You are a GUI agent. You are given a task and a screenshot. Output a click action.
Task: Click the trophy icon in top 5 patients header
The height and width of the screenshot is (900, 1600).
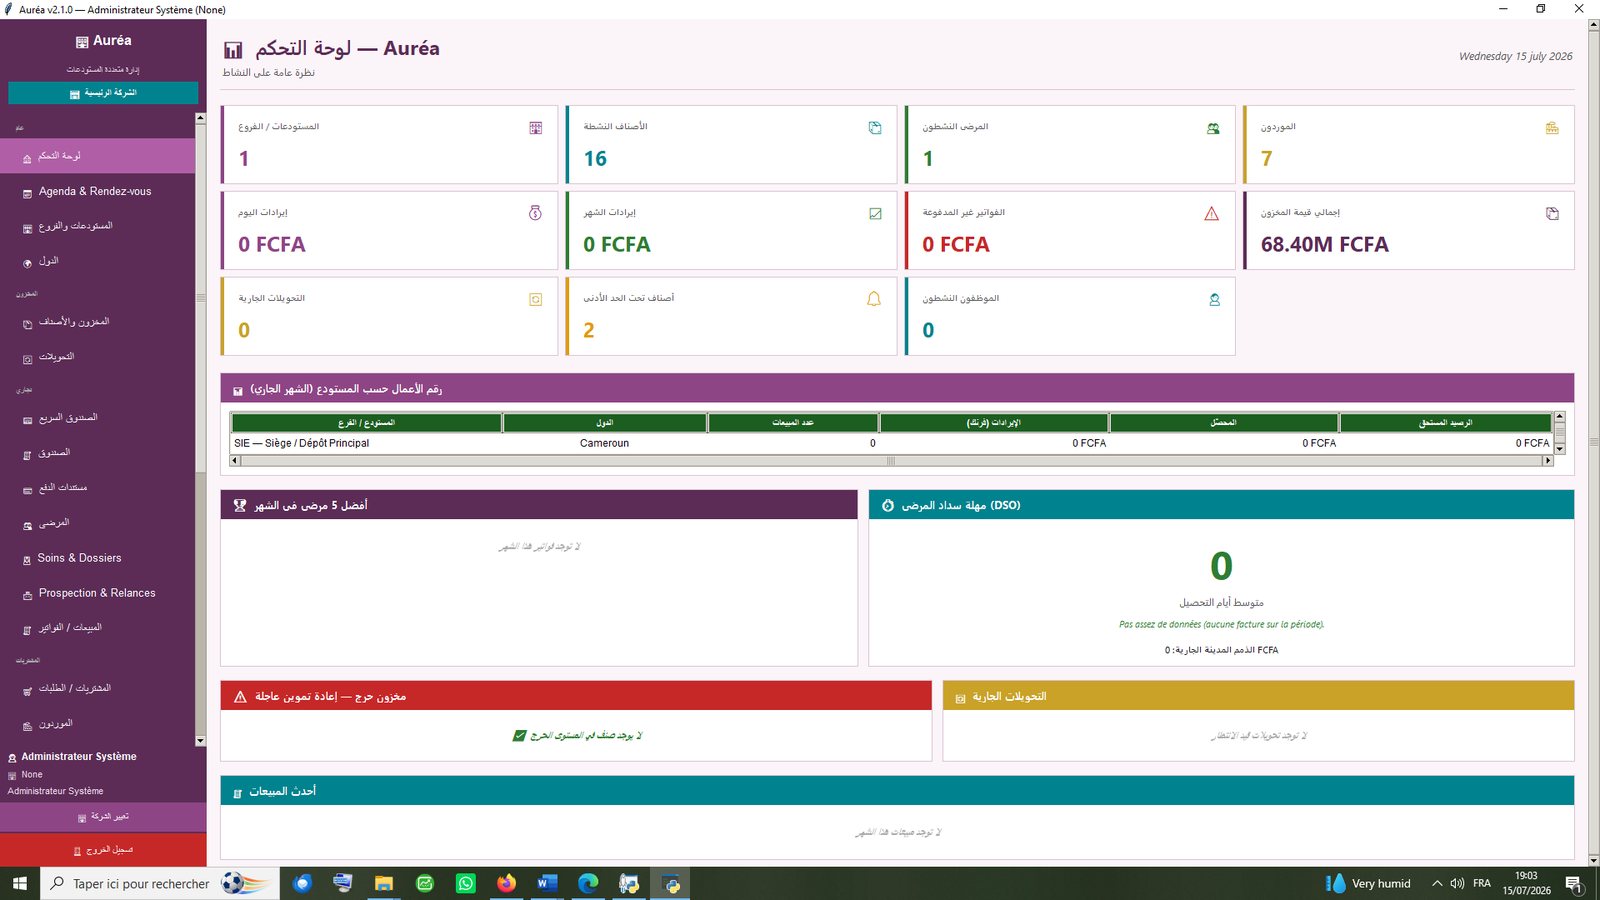tap(240, 505)
